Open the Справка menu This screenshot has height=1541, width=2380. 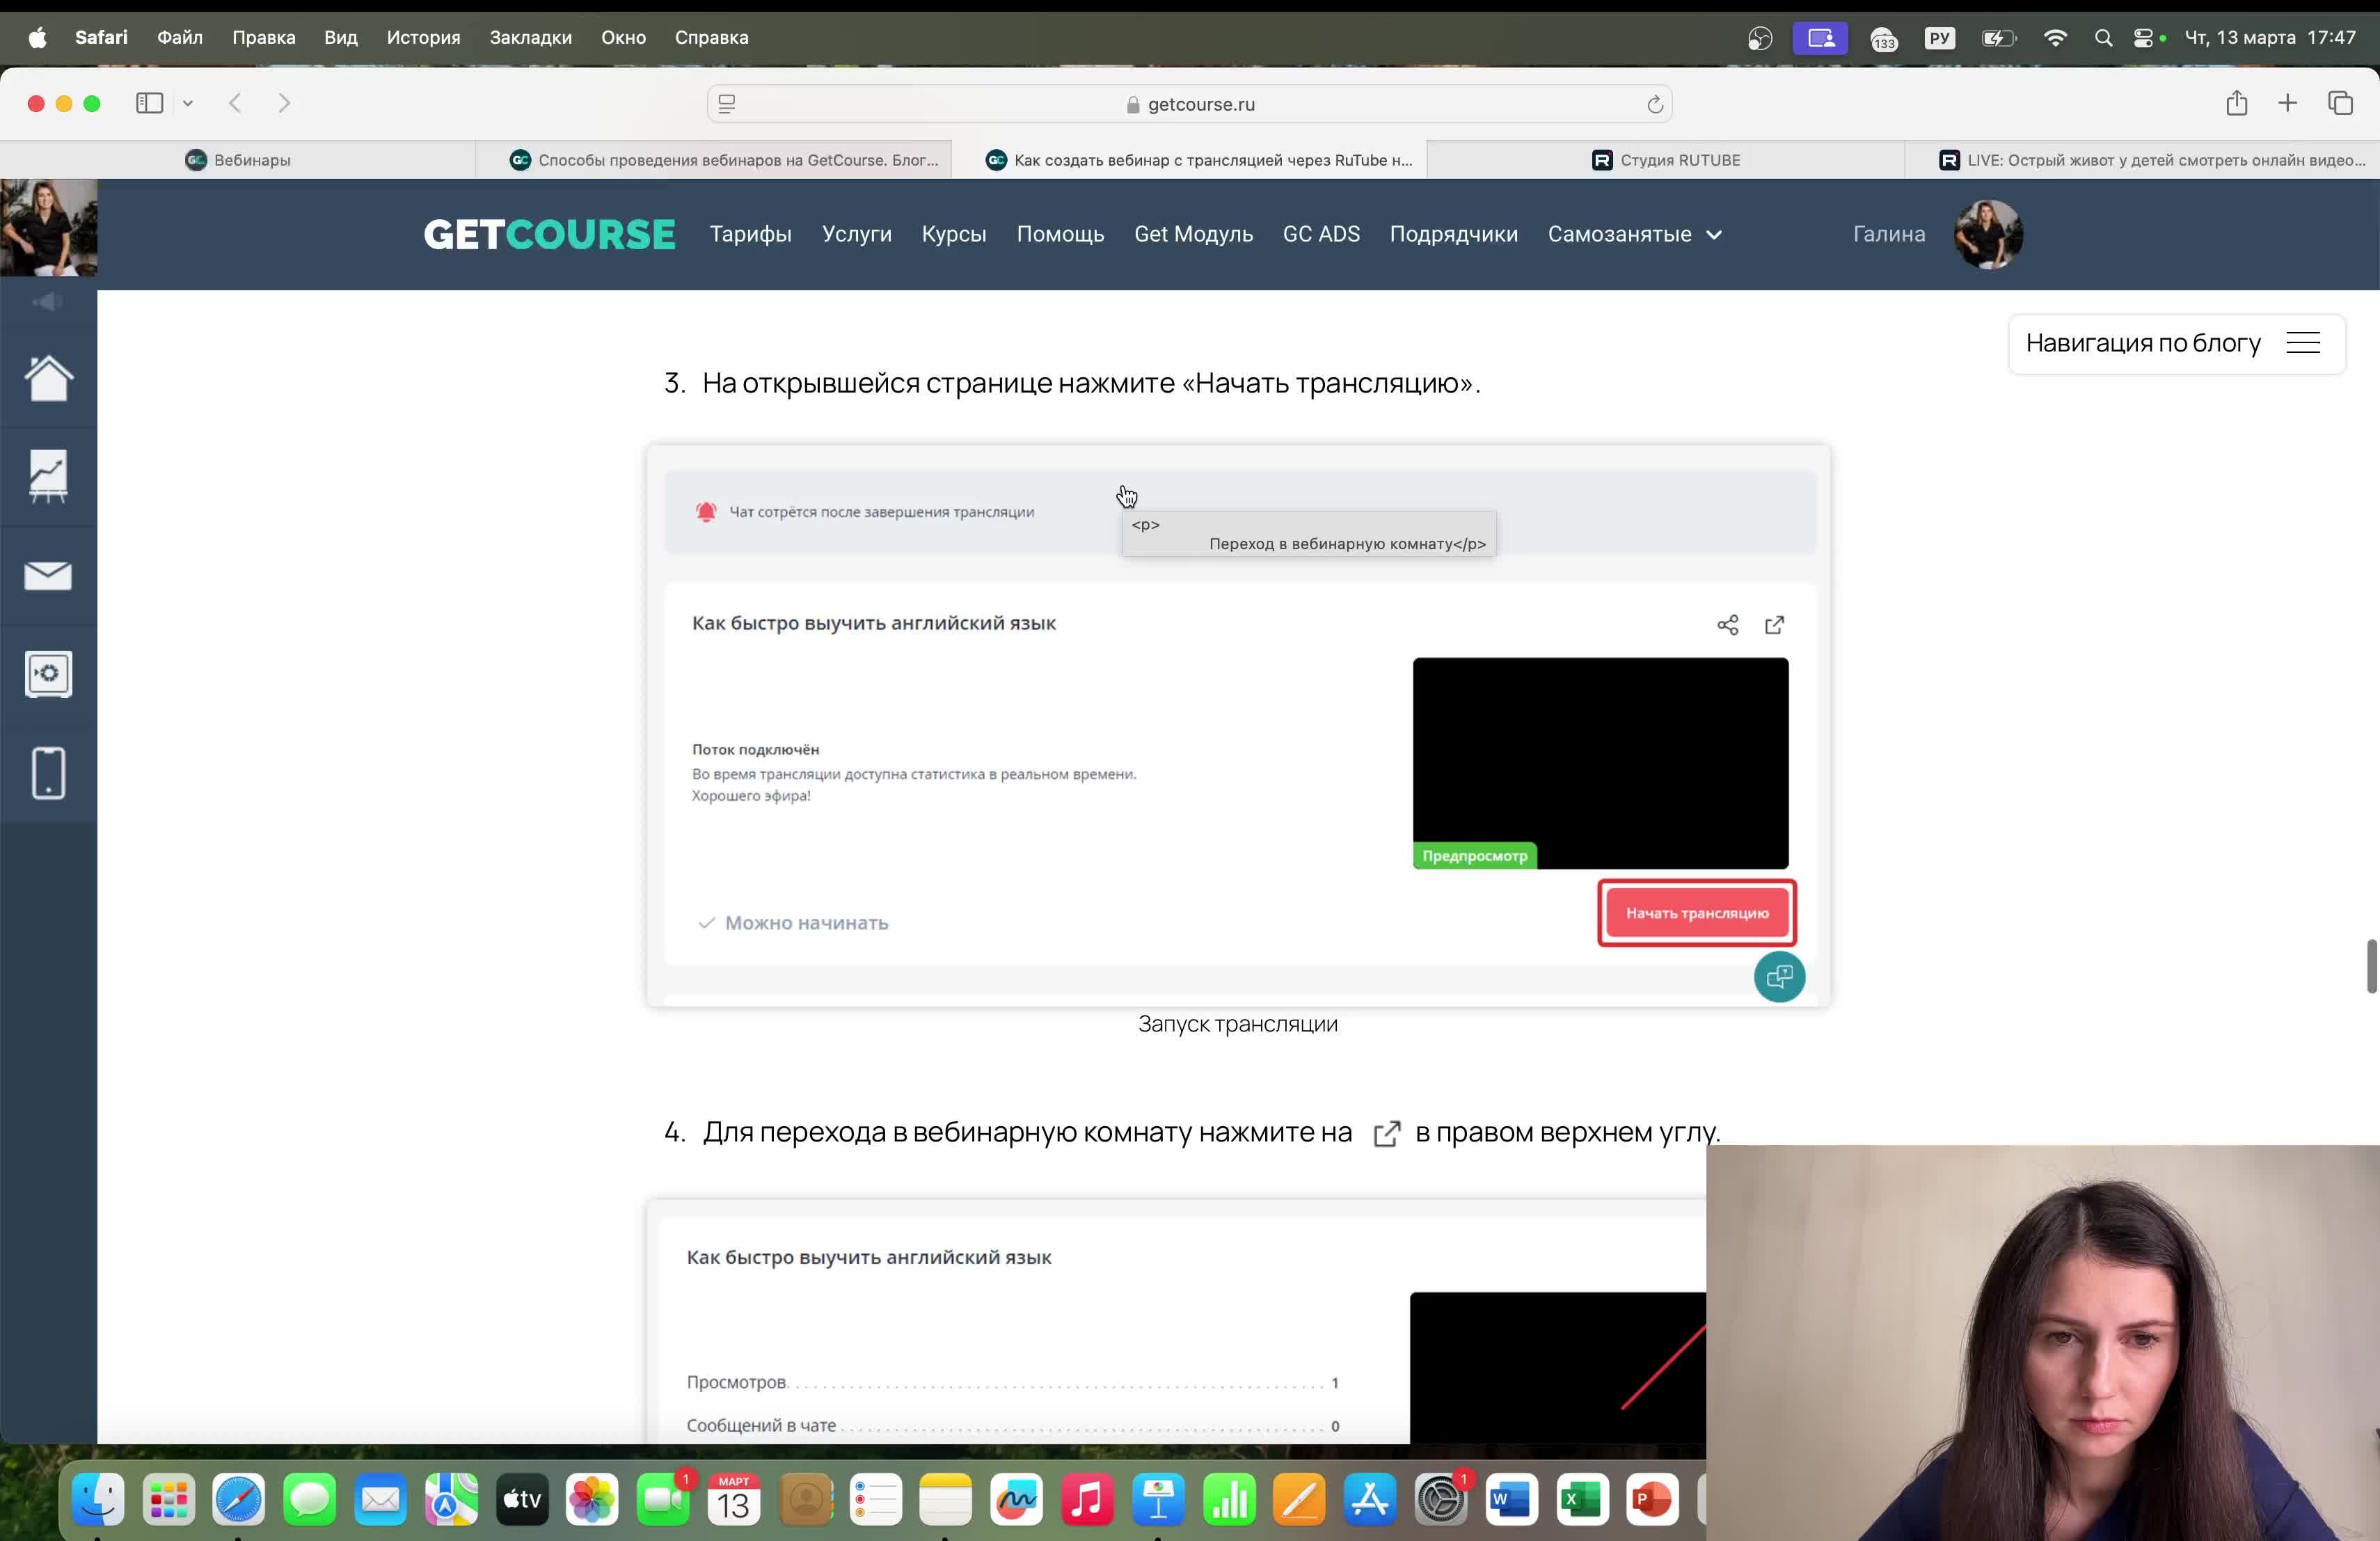coord(712,38)
